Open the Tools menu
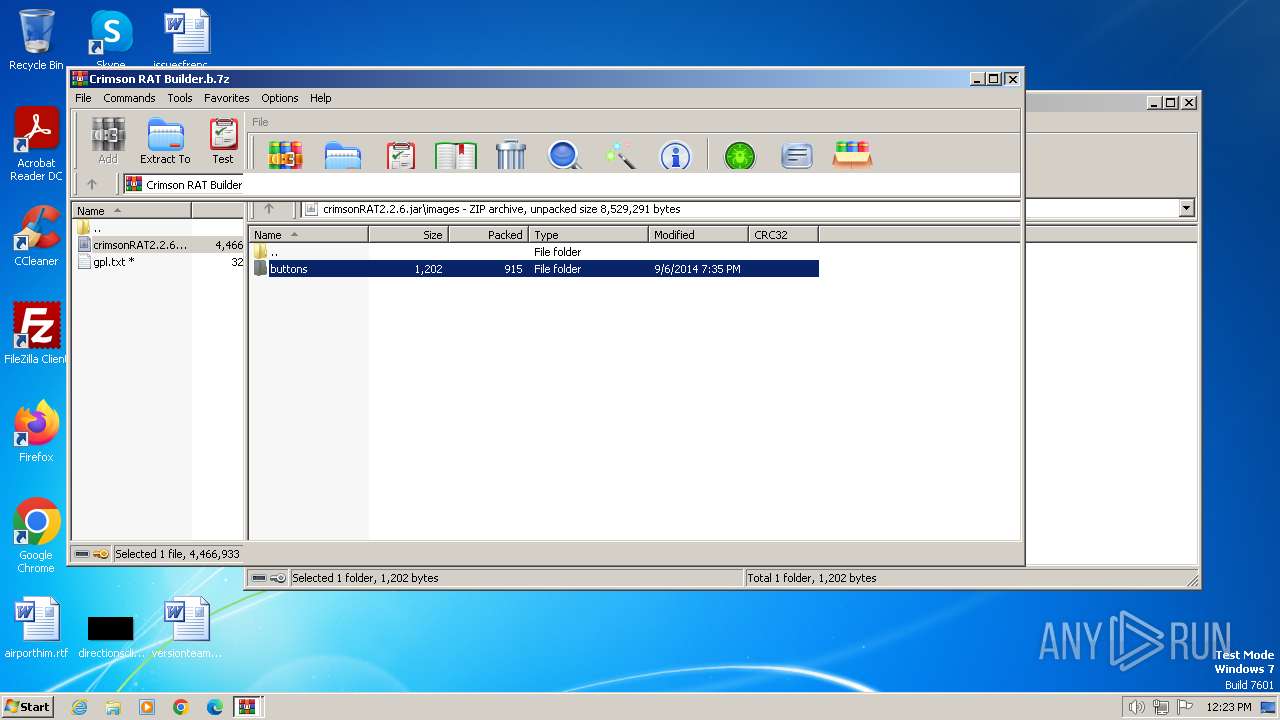1280x720 pixels. pyautogui.click(x=180, y=98)
